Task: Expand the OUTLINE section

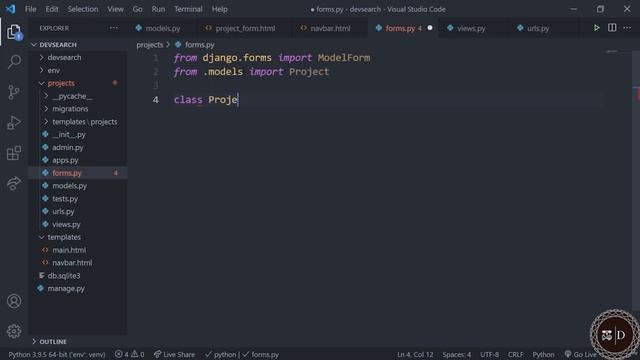Action: click(78, 341)
